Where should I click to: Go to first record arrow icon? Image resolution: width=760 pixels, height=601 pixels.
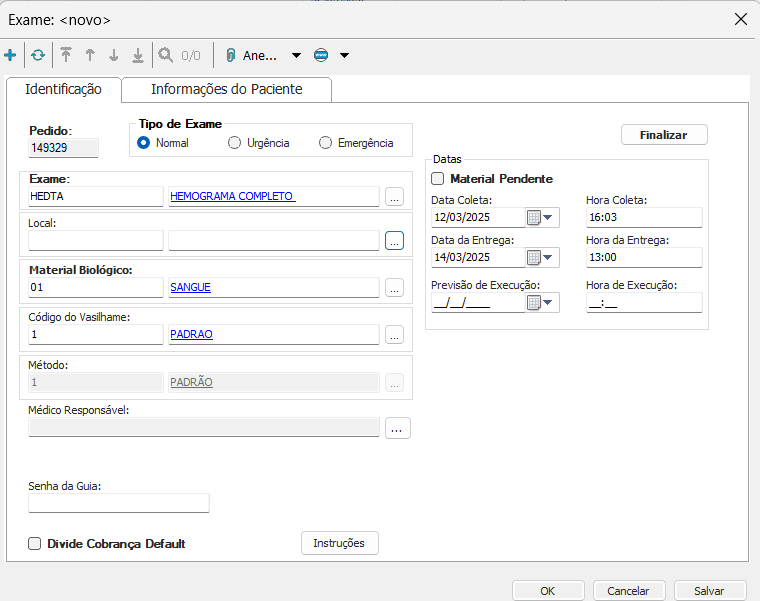pyautogui.click(x=66, y=55)
